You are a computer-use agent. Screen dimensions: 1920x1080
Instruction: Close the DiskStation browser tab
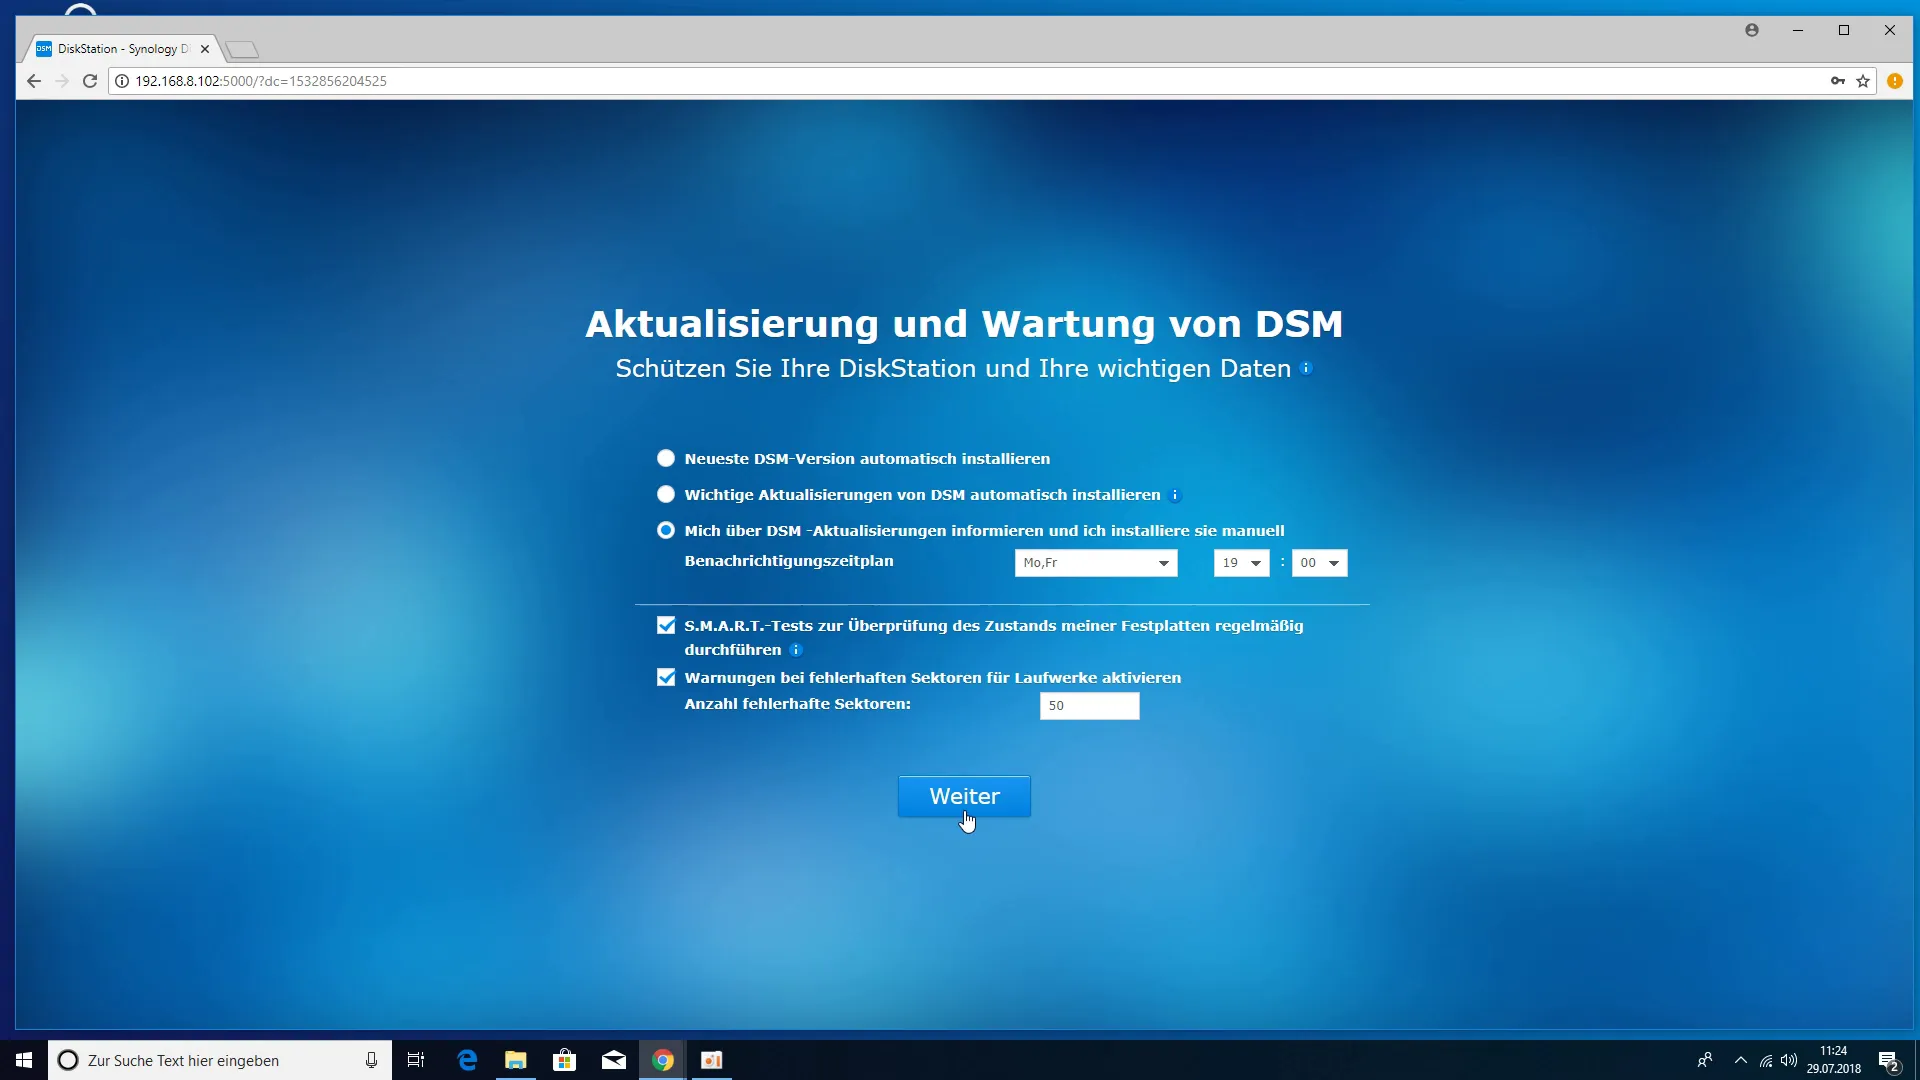point(205,48)
